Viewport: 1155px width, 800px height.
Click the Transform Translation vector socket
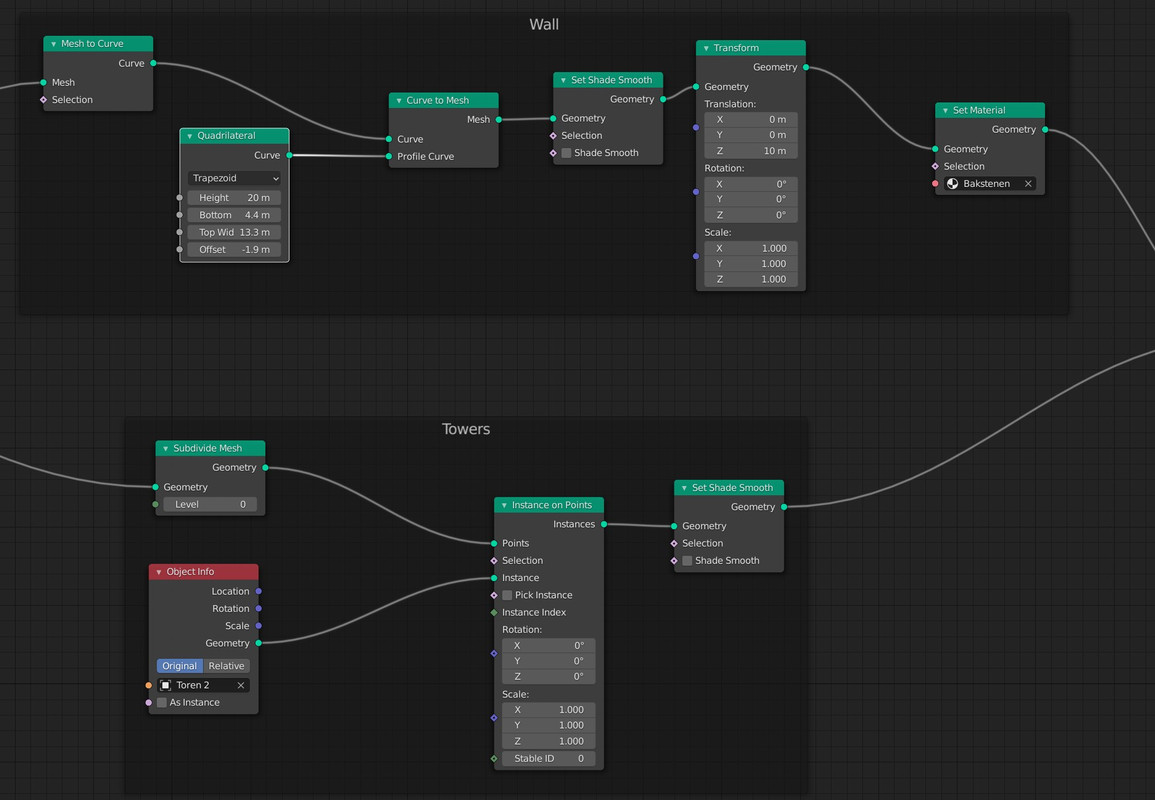(696, 127)
